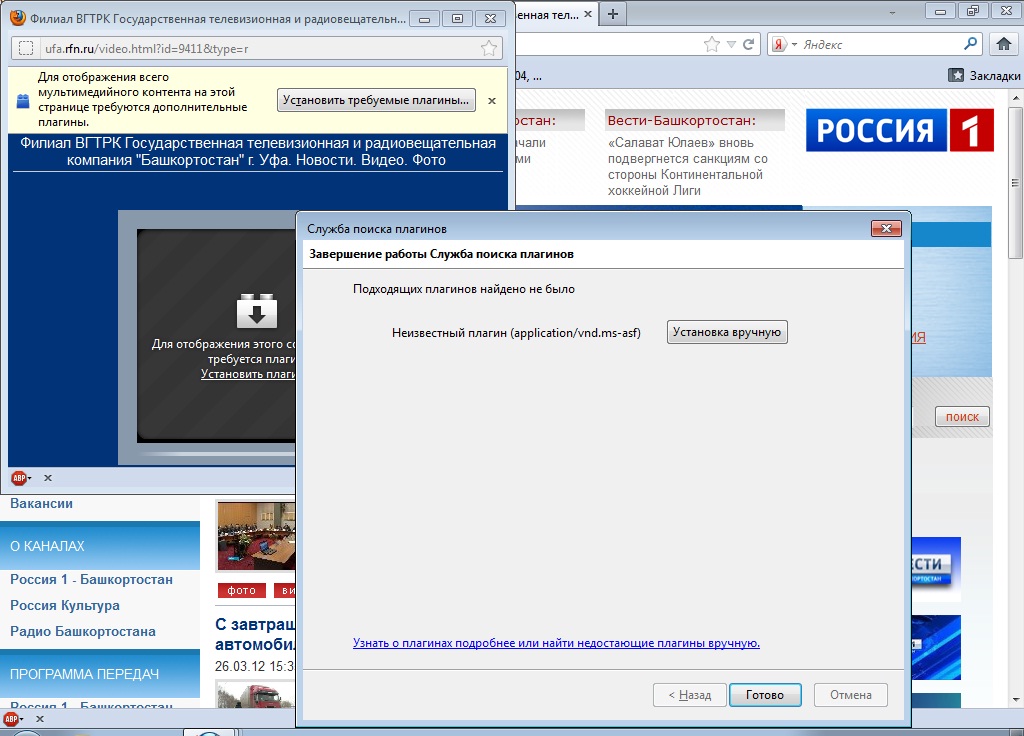Go to the browser home page

point(1004,44)
